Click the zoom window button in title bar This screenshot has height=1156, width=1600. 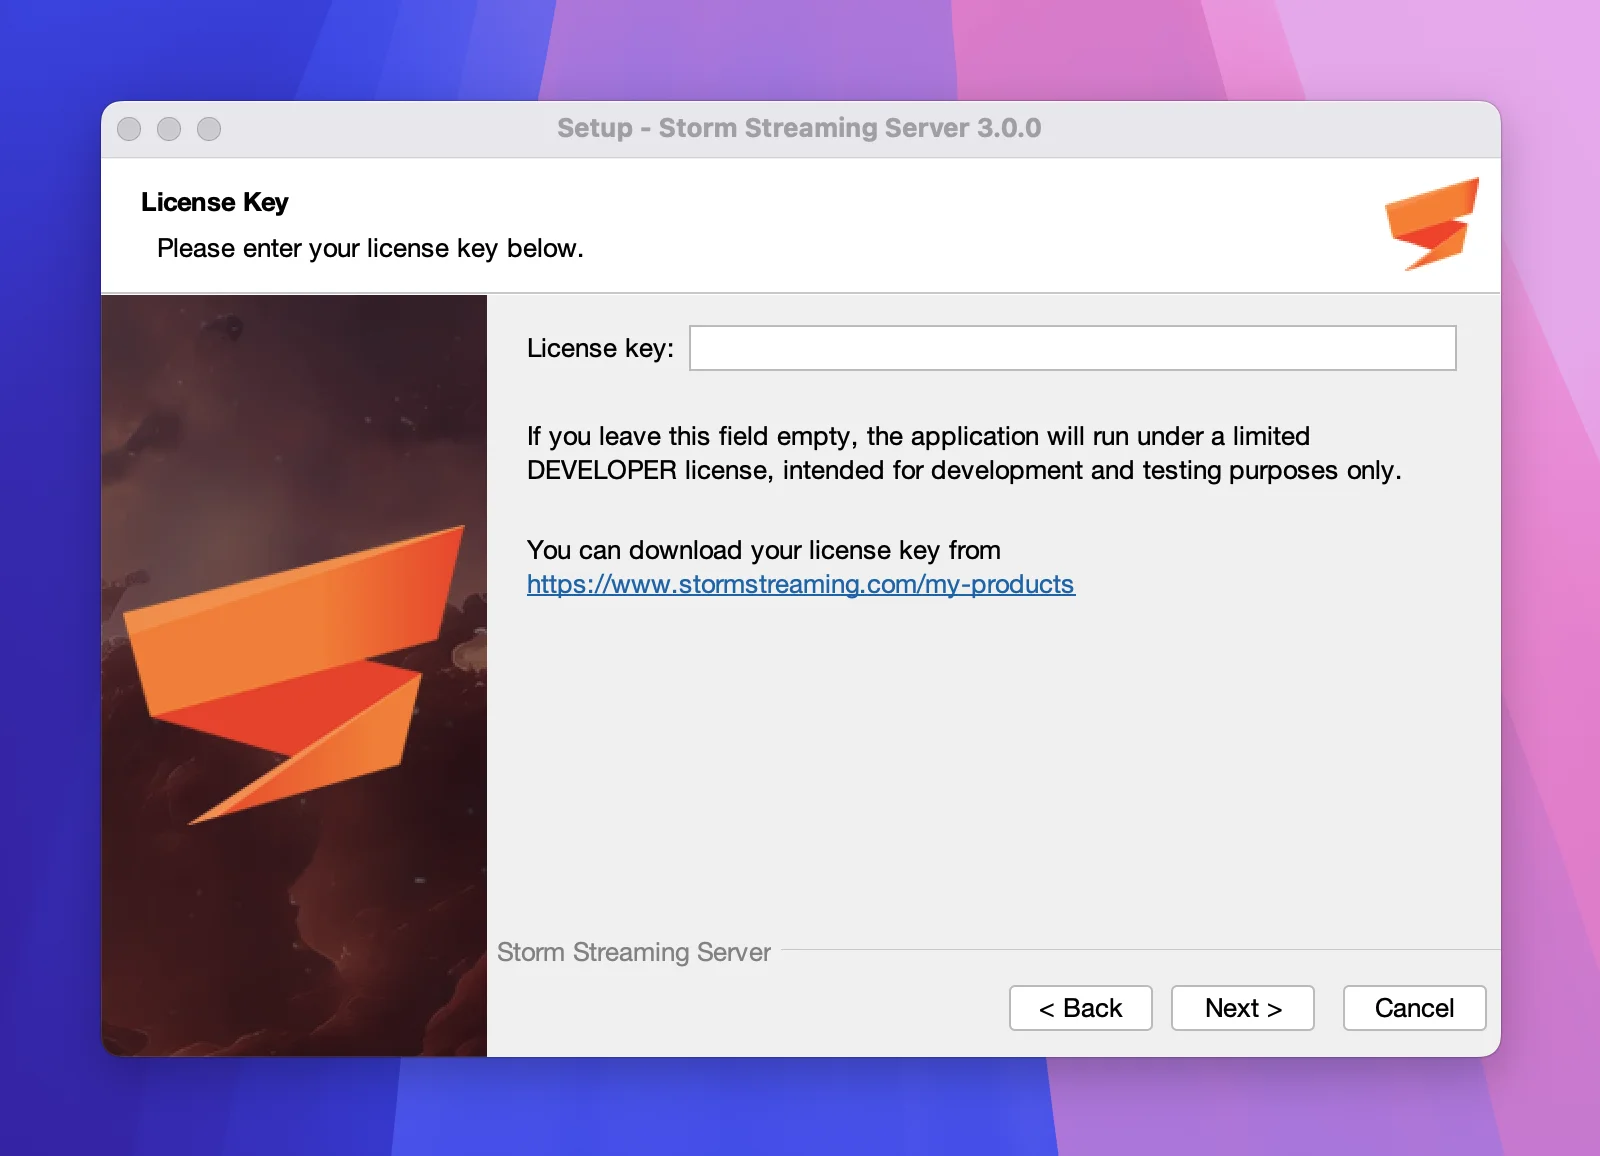click(x=209, y=129)
